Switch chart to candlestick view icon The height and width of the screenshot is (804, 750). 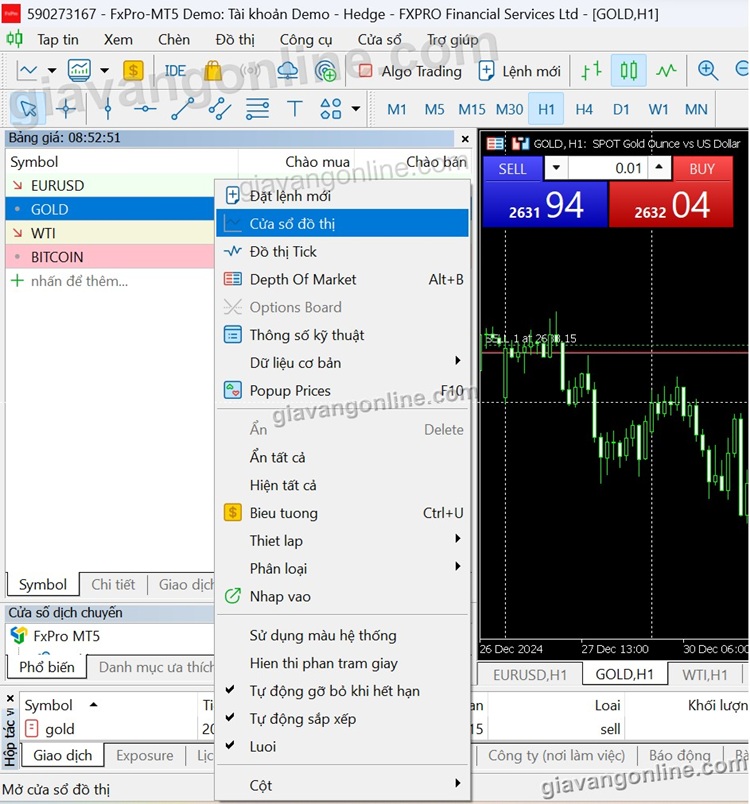(628, 71)
